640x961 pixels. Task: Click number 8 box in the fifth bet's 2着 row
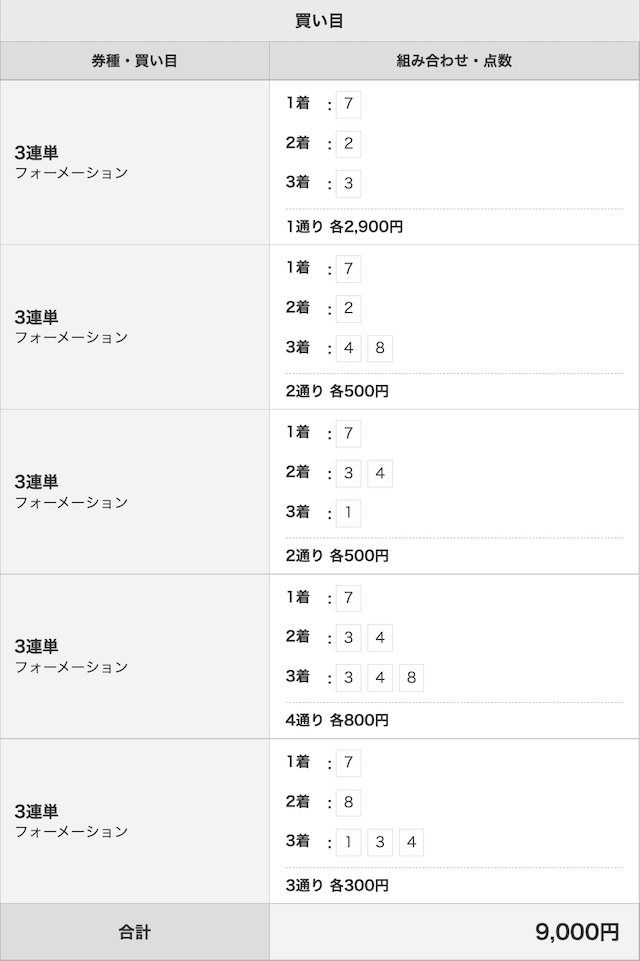click(x=348, y=802)
